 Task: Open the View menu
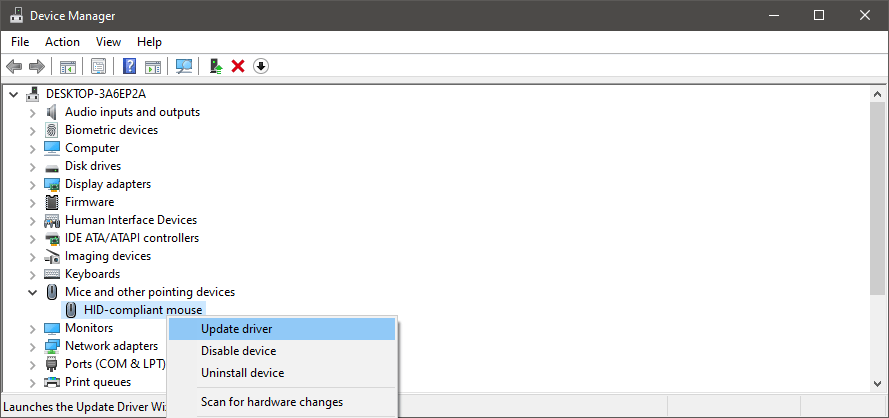pyautogui.click(x=108, y=42)
